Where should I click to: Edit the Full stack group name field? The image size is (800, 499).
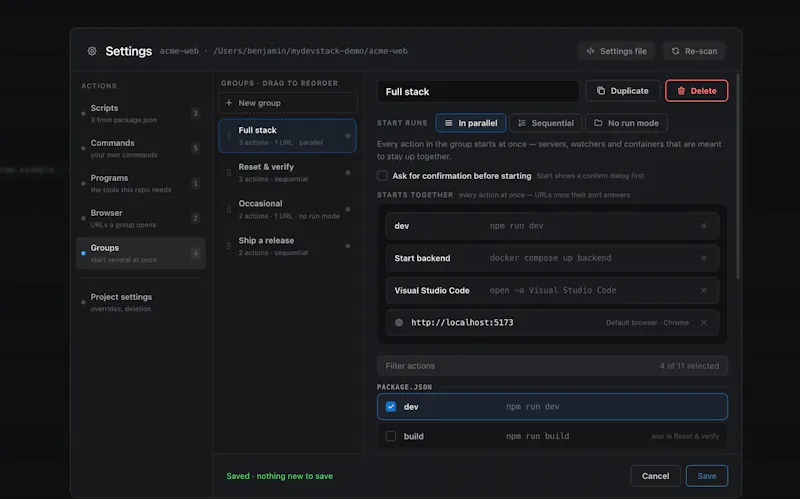click(478, 91)
